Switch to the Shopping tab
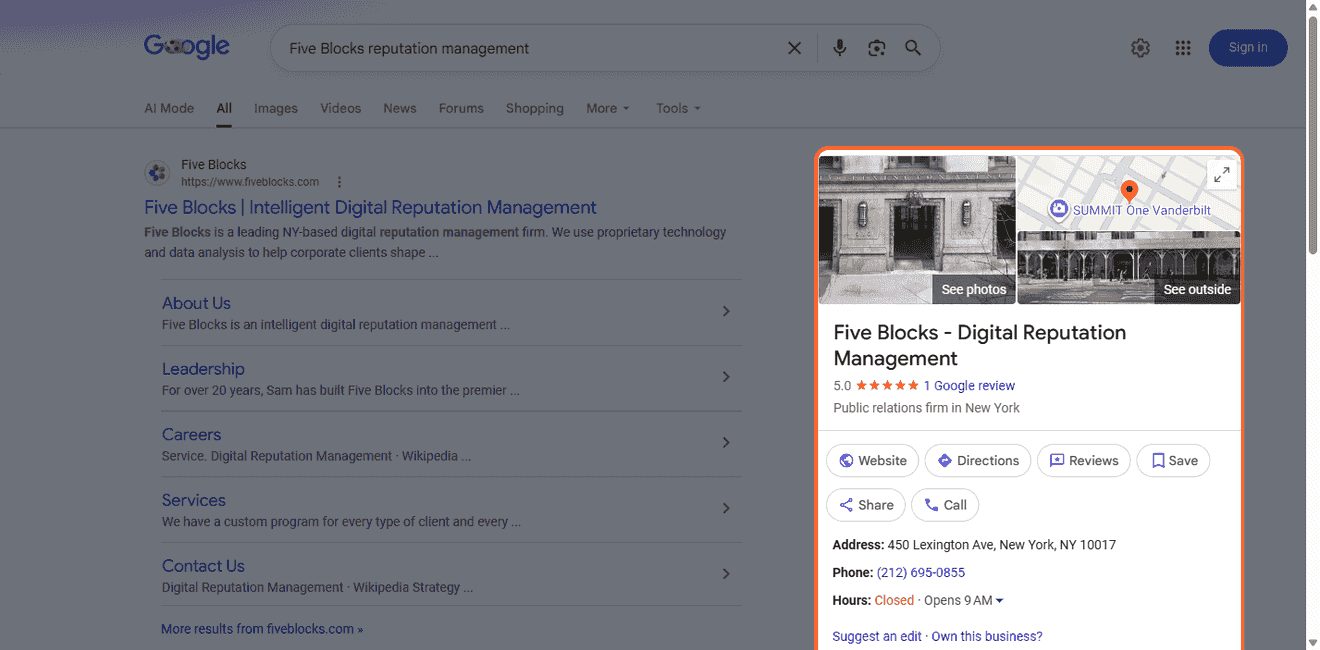 [x=535, y=108]
